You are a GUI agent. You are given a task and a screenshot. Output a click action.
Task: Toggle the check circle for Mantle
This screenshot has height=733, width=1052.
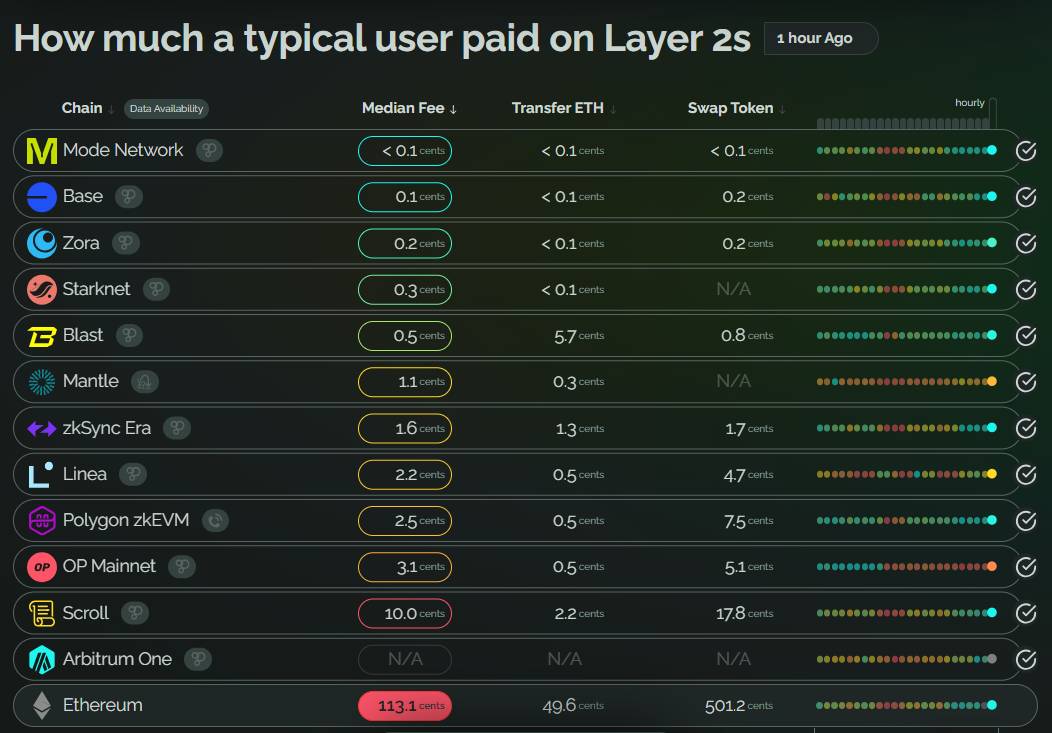1026,382
